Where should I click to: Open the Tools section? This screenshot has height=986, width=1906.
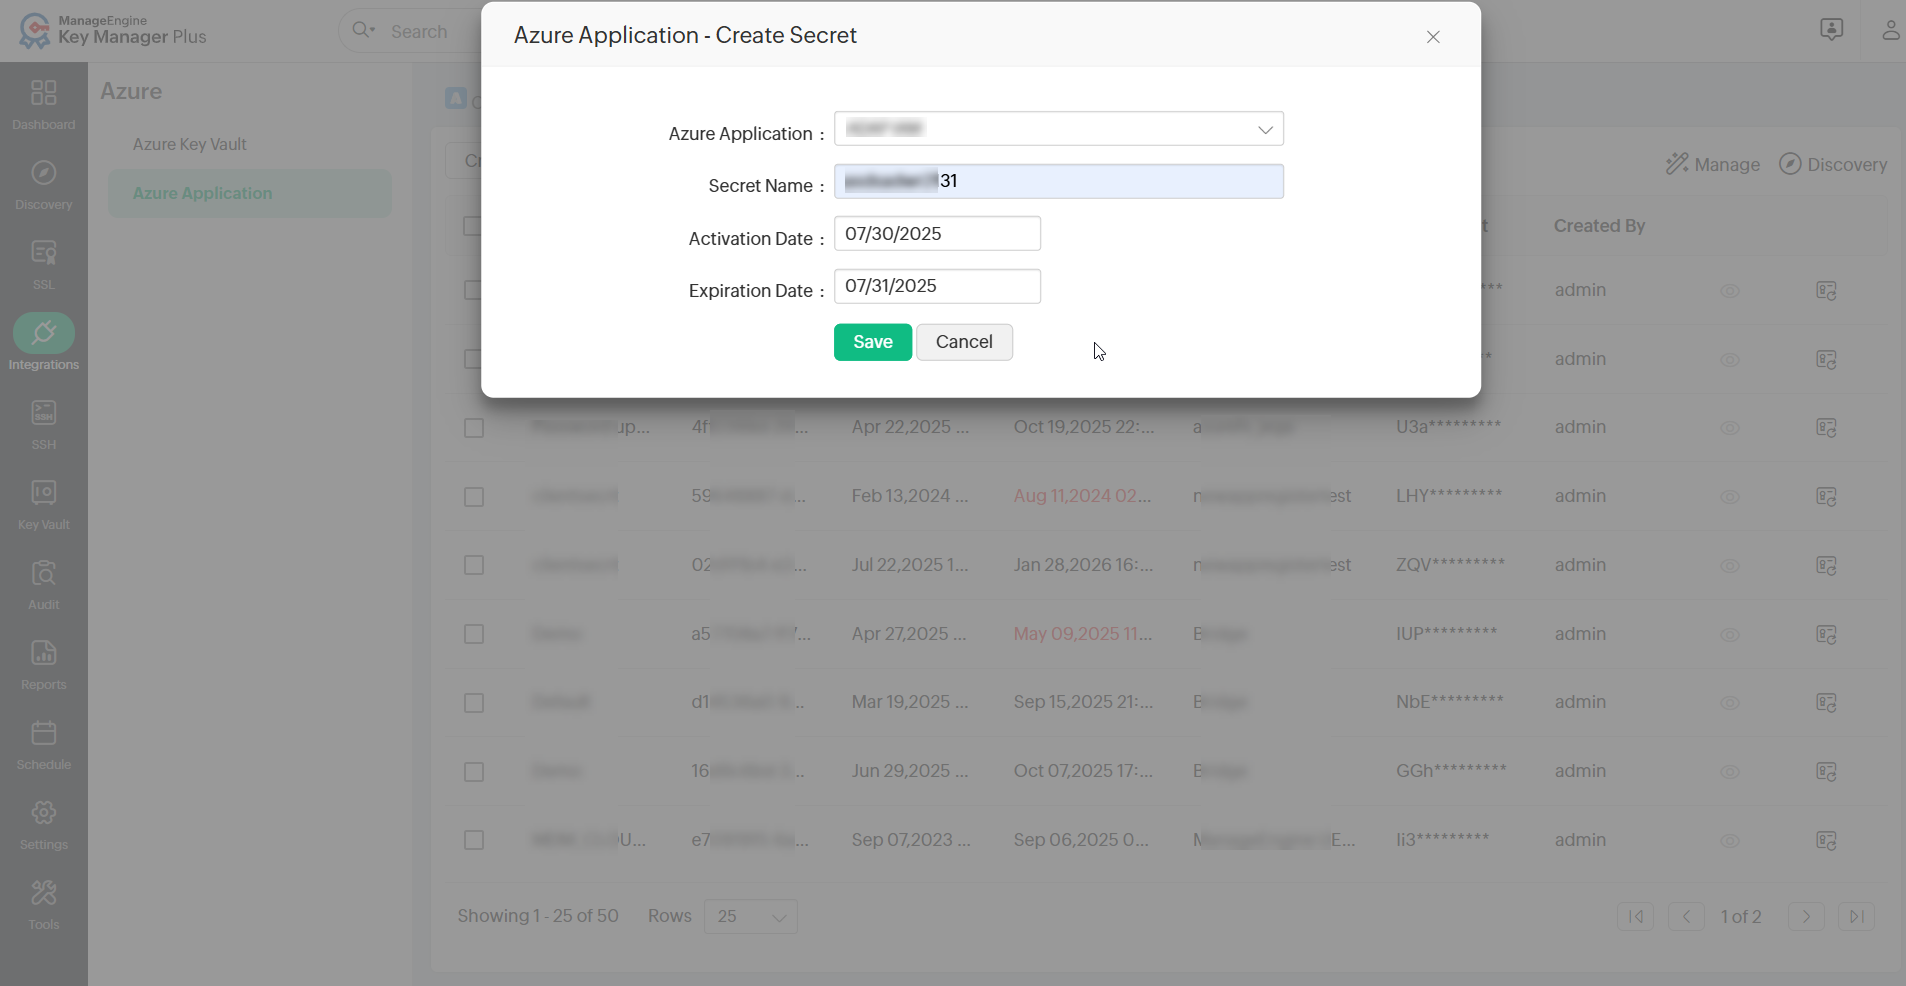pyautogui.click(x=43, y=903)
